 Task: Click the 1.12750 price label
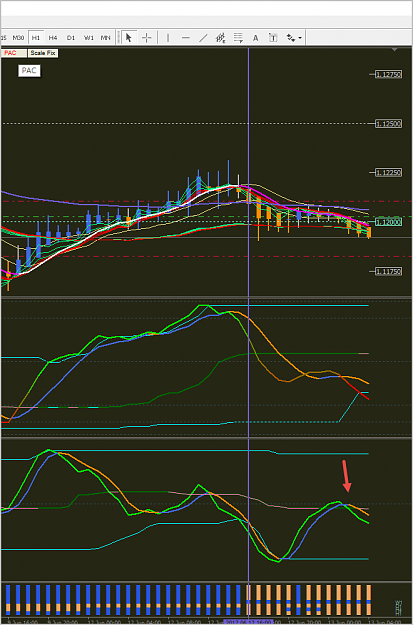(388, 75)
